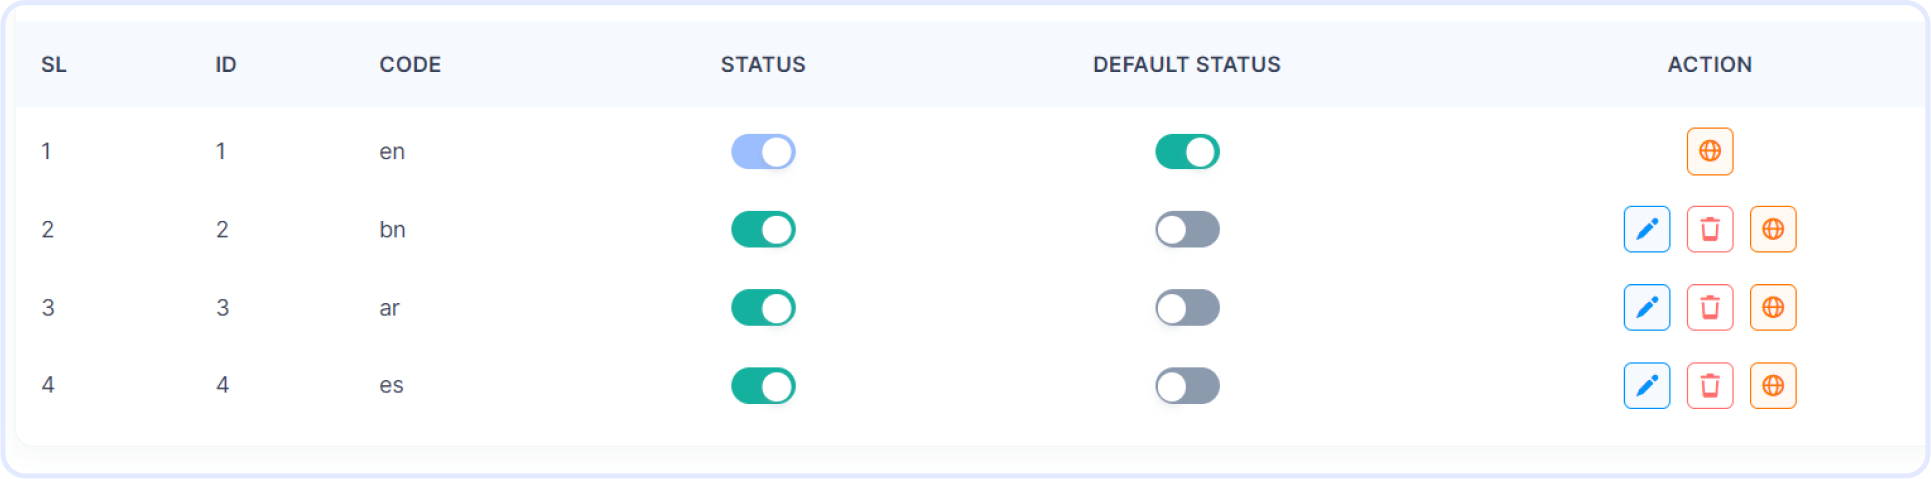Make es the default language toggle
Viewport: 1931px width, 479px height.
pyautogui.click(x=1187, y=385)
